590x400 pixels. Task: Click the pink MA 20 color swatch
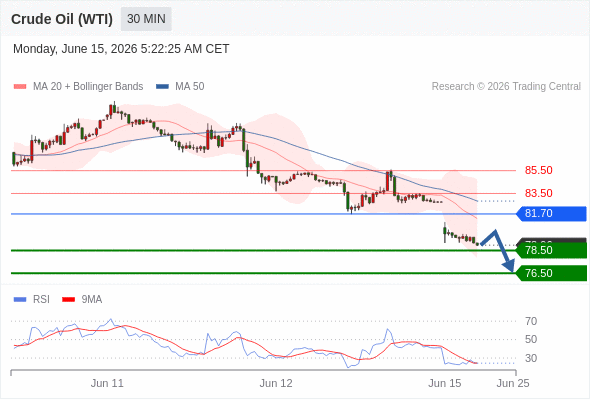coord(20,87)
